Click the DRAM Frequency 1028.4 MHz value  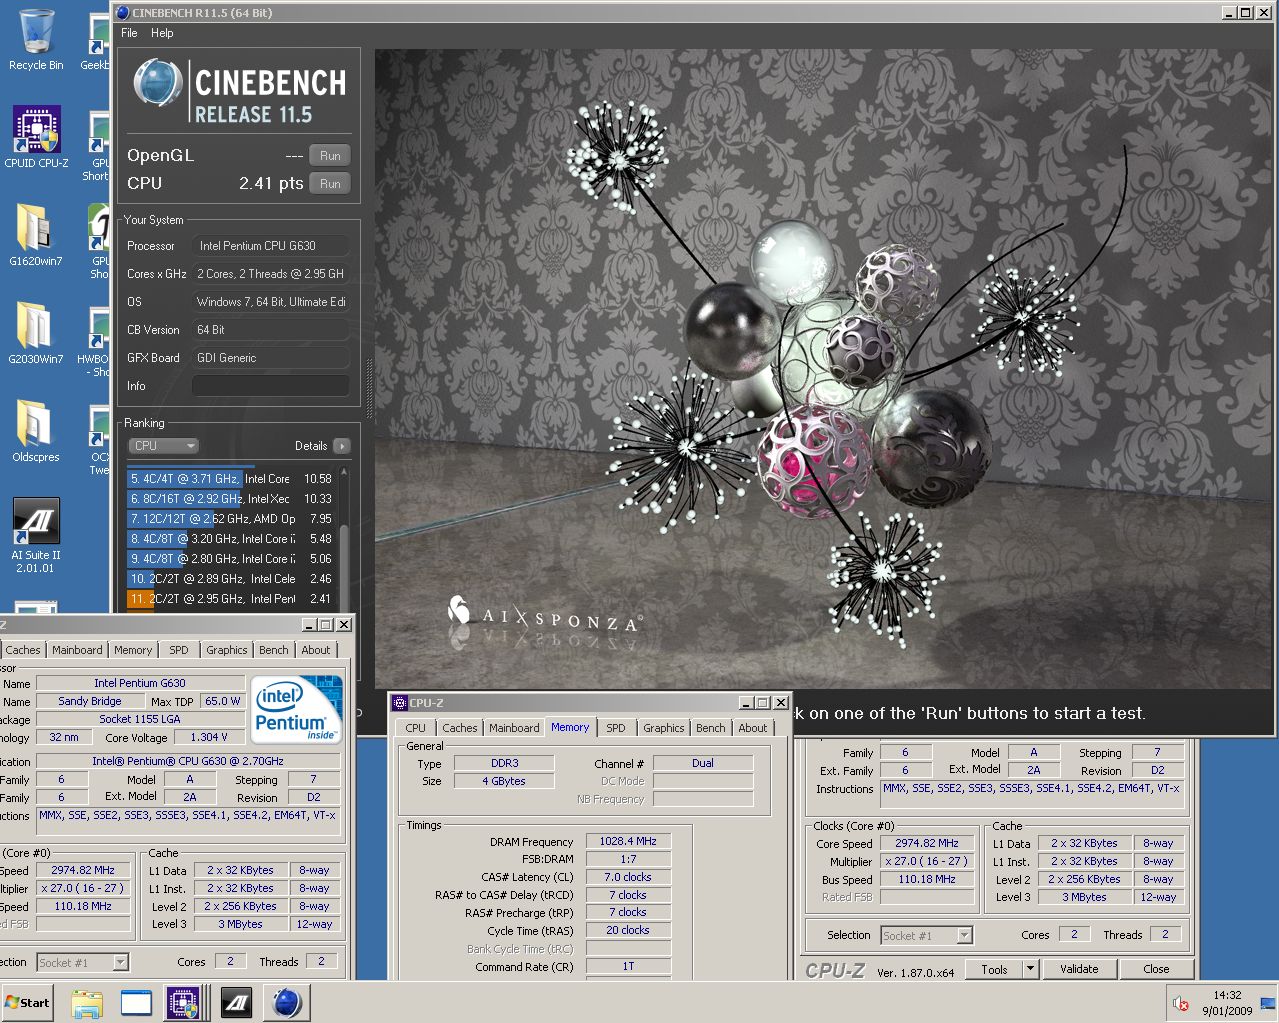tap(628, 841)
